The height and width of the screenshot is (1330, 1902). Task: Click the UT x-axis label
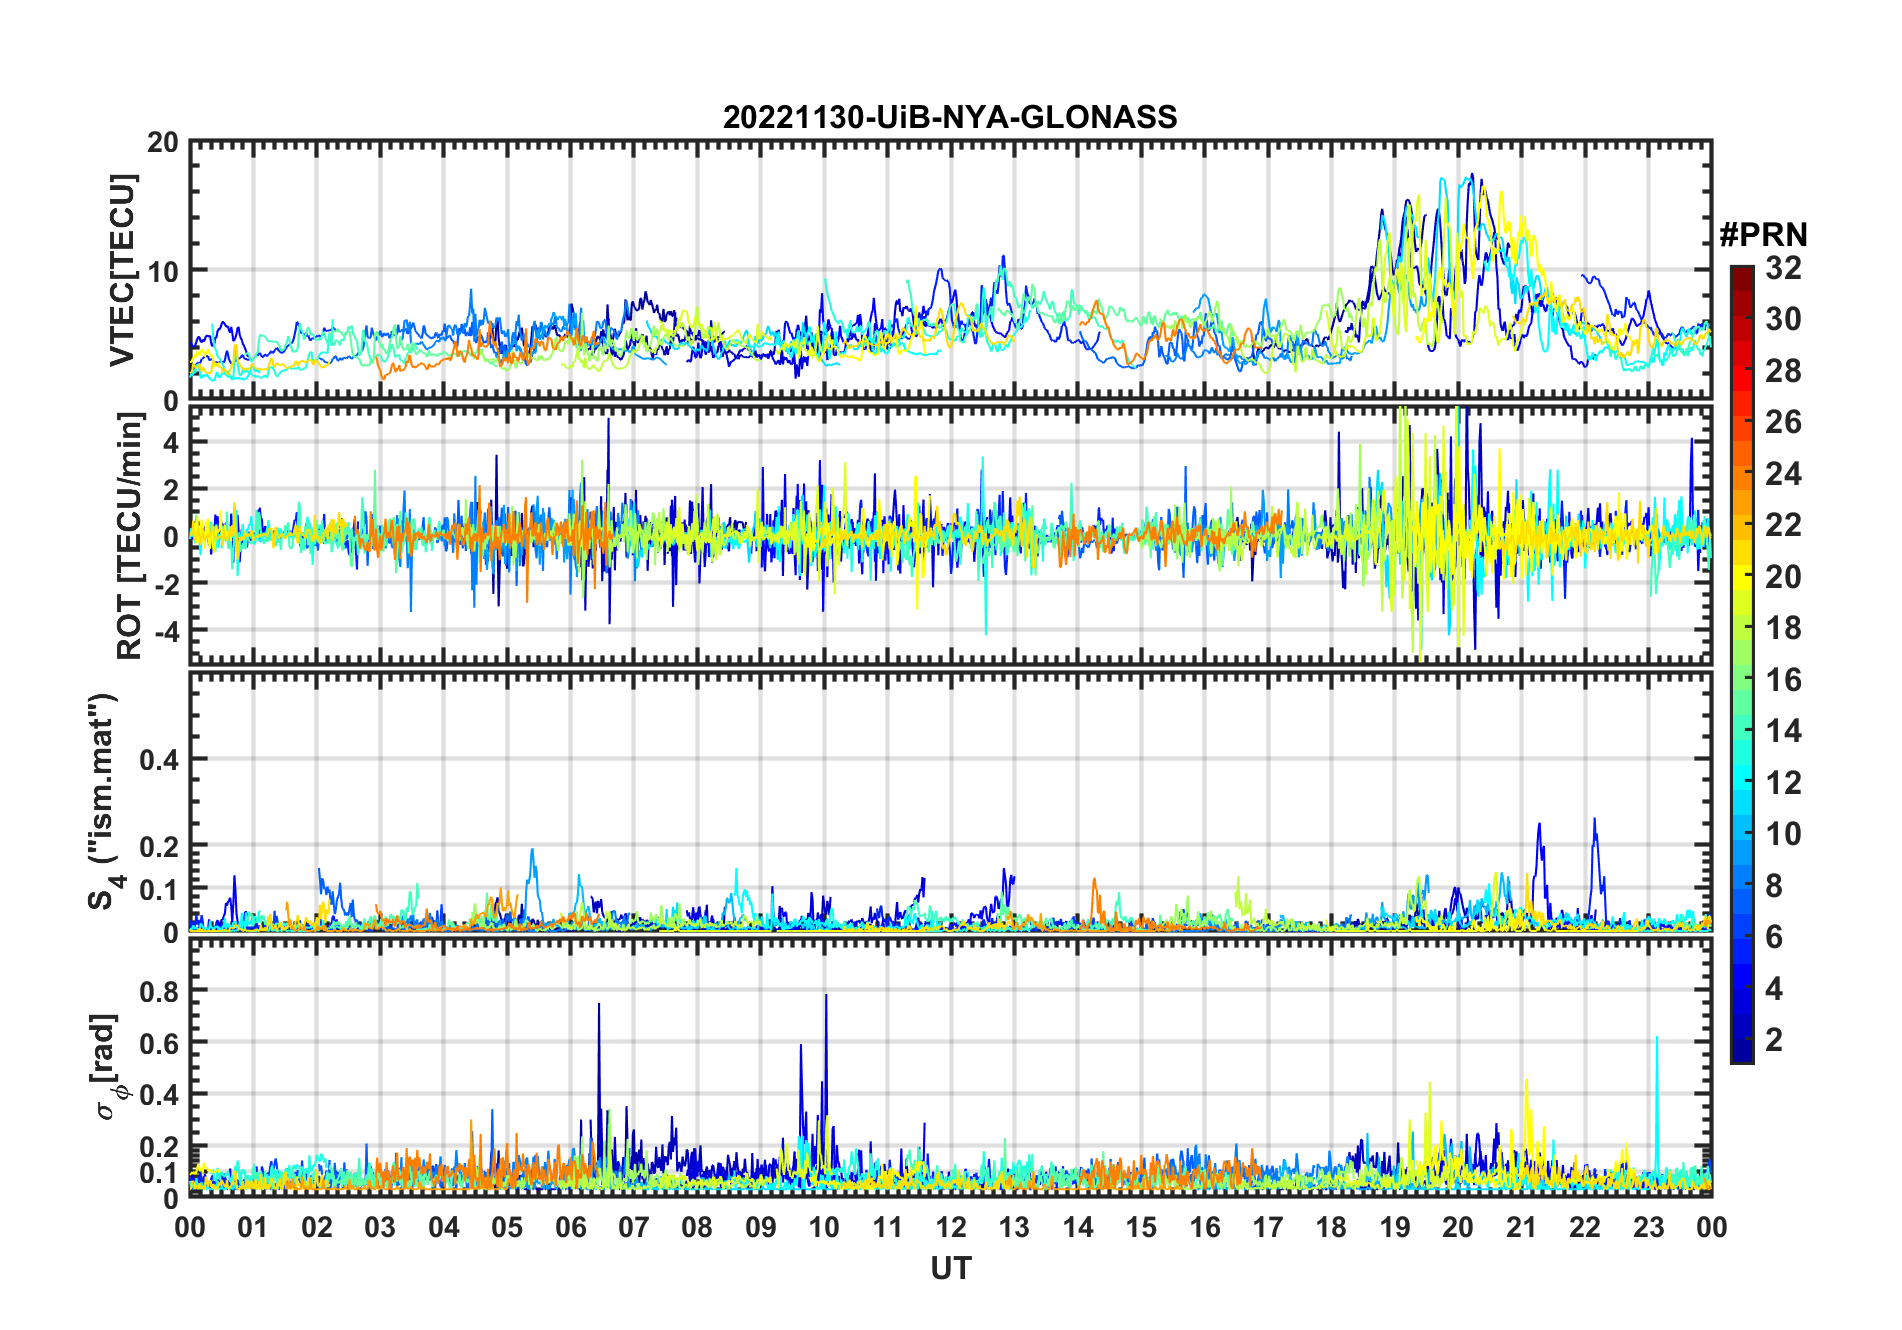(950, 1269)
